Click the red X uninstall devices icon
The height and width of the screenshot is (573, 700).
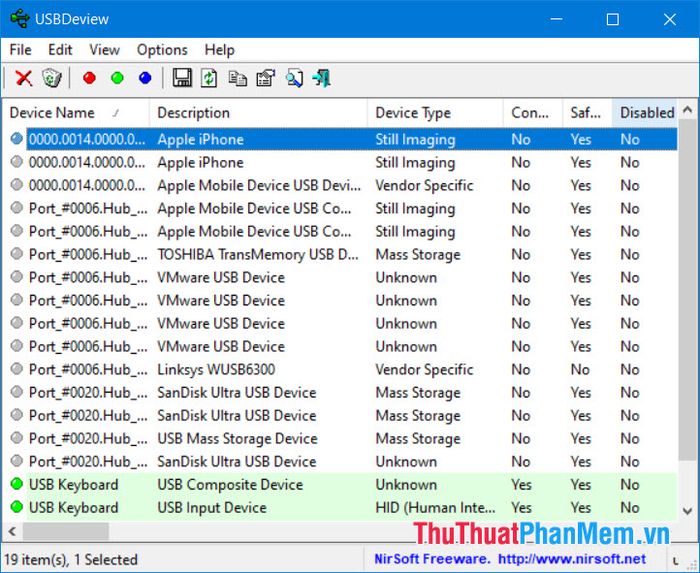24,79
